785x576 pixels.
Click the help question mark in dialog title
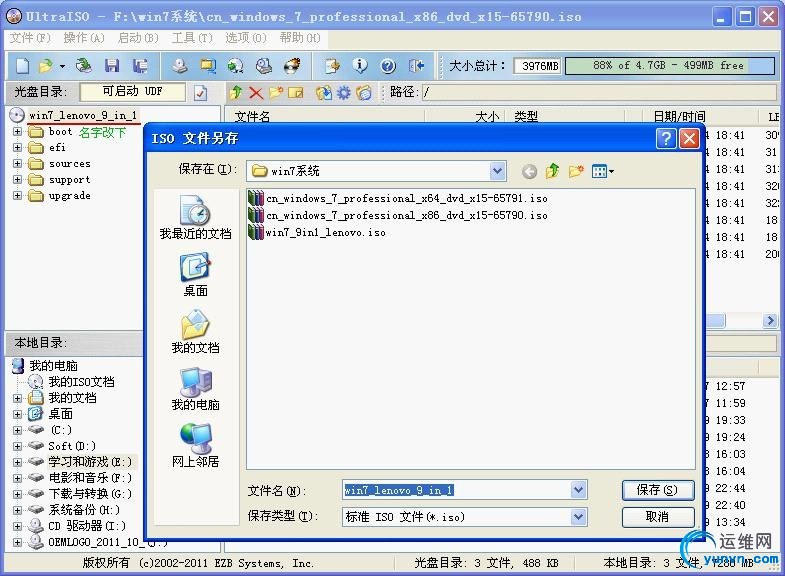pos(666,138)
